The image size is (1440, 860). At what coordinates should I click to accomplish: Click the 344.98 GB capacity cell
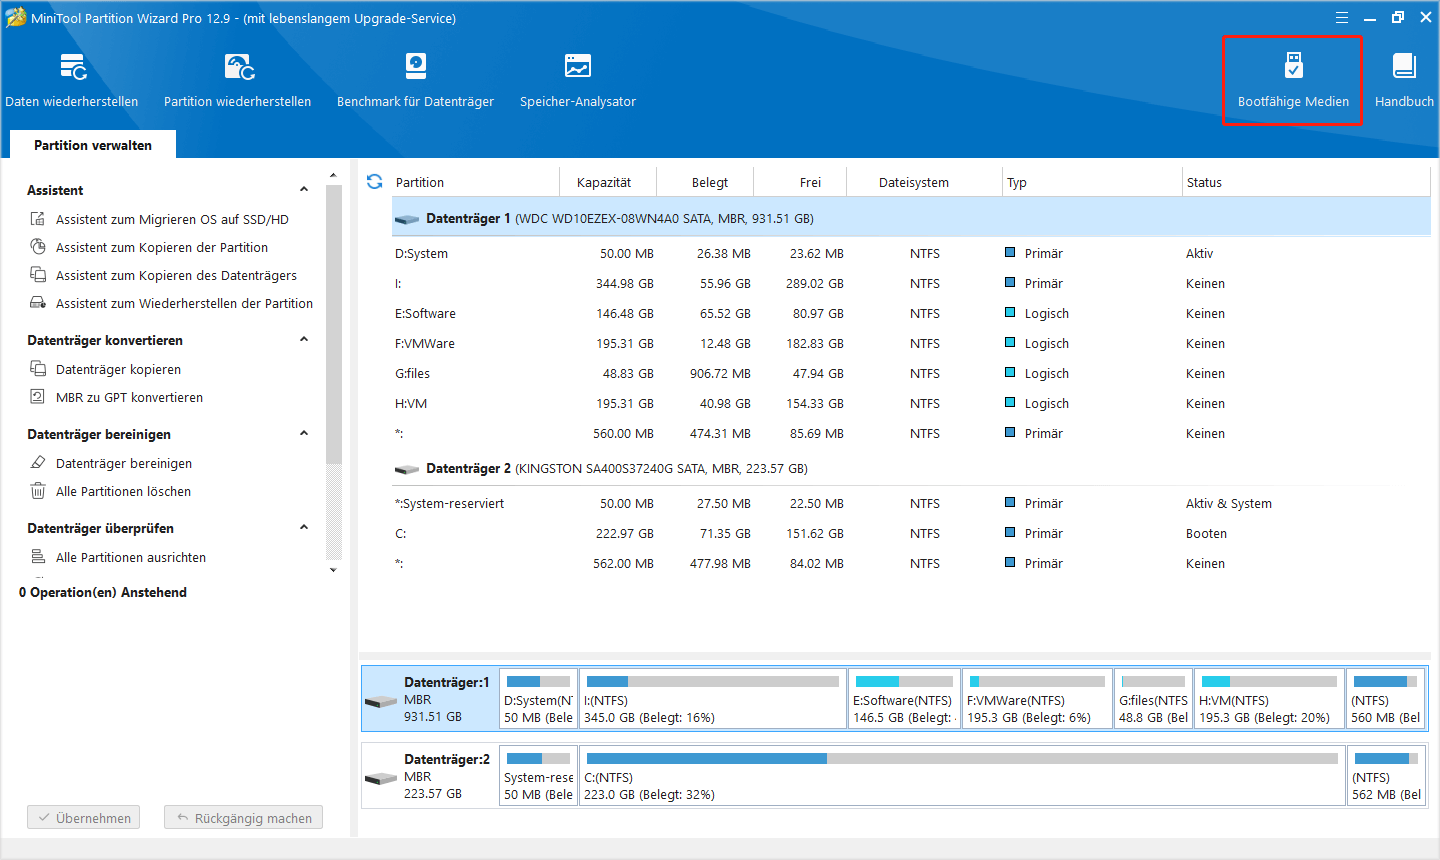[625, 283]
